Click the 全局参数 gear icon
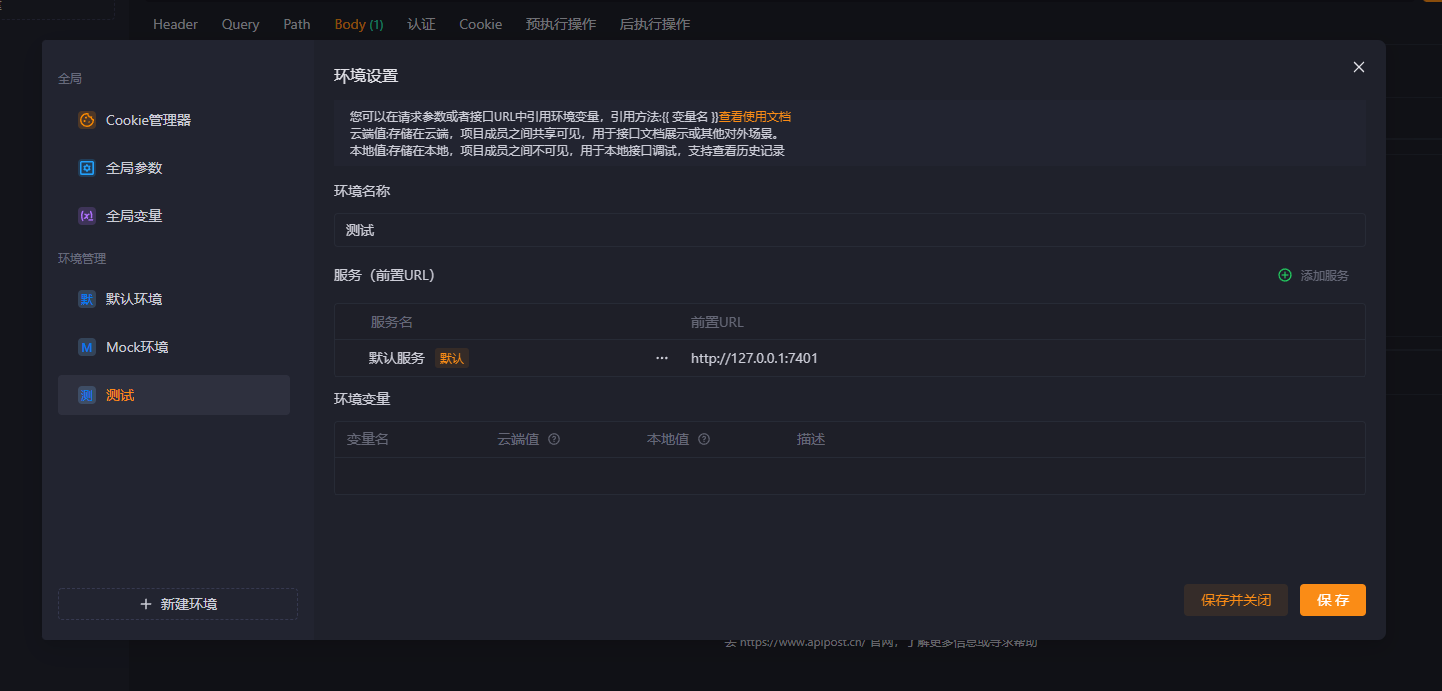The width and height of the screenshot is (1442, 691). pos(87,168)
